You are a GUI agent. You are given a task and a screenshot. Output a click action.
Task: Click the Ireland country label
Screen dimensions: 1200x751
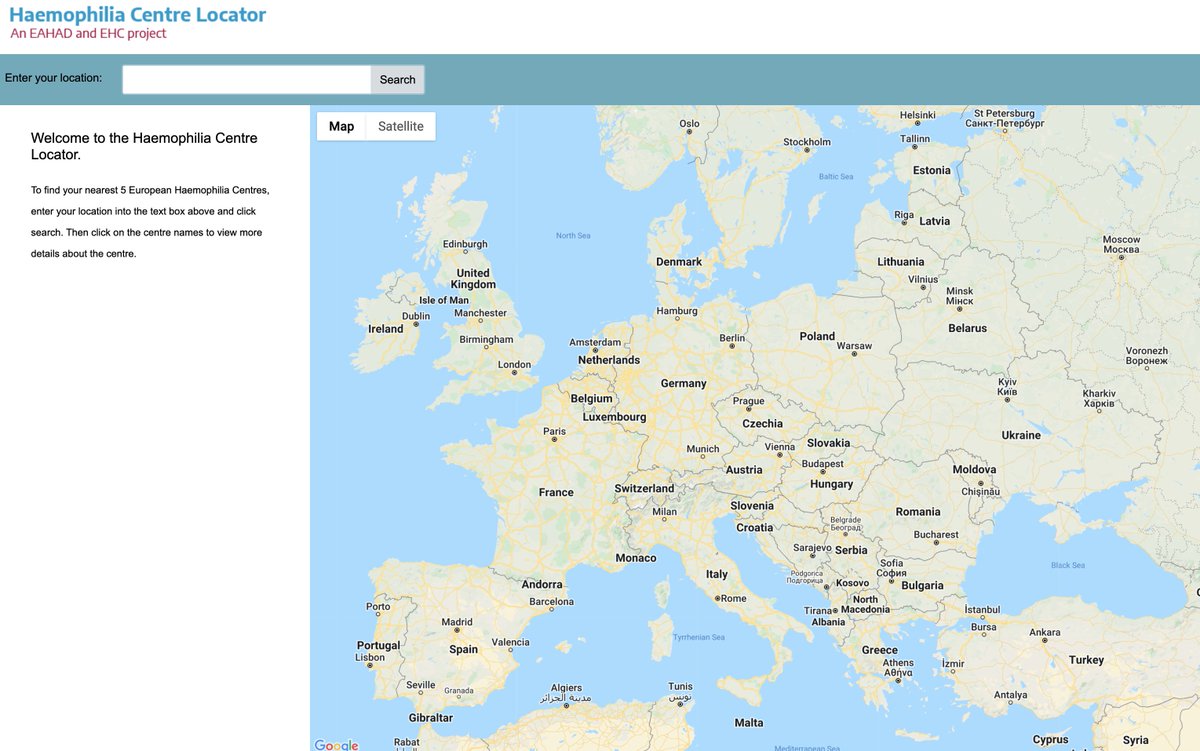(386, 328)
